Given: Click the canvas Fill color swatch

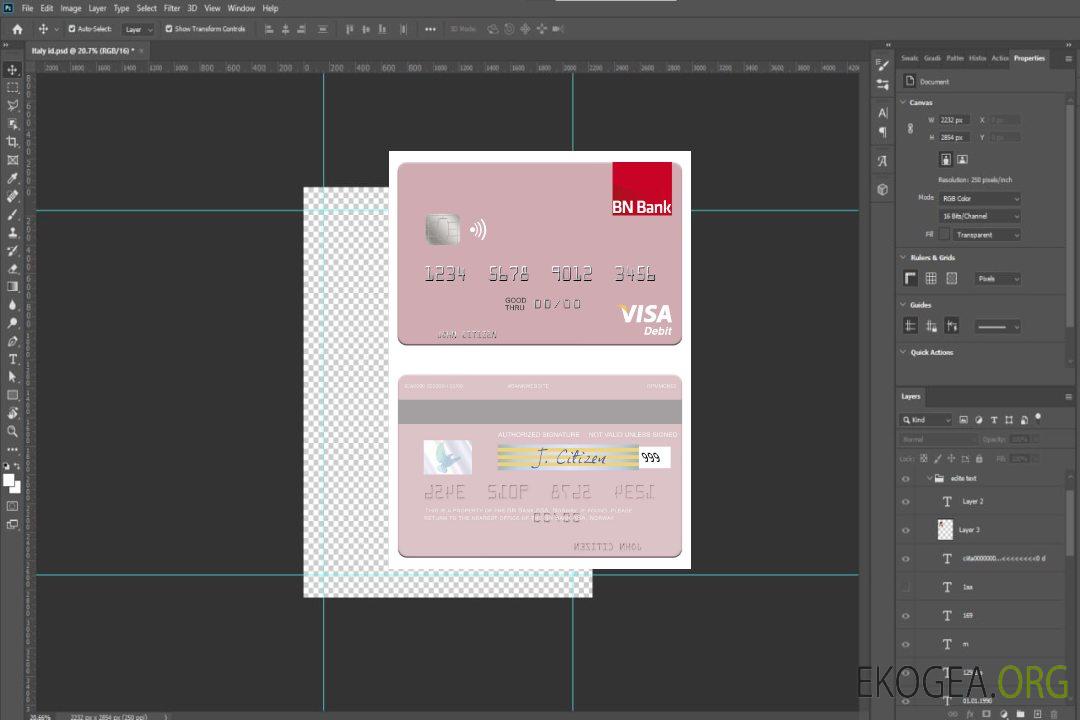Looking at the screenshot, I should coord(944,235).
